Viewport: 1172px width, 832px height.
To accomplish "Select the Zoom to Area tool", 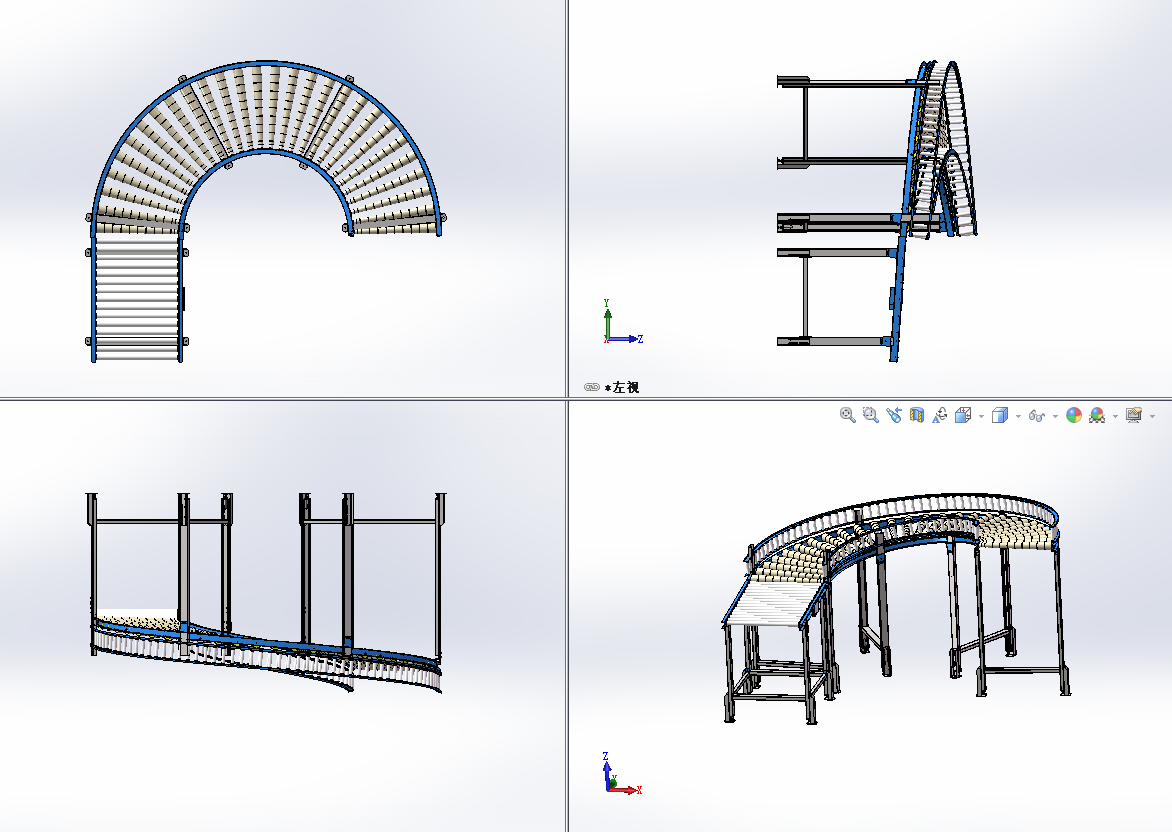I will coord(870,415).
